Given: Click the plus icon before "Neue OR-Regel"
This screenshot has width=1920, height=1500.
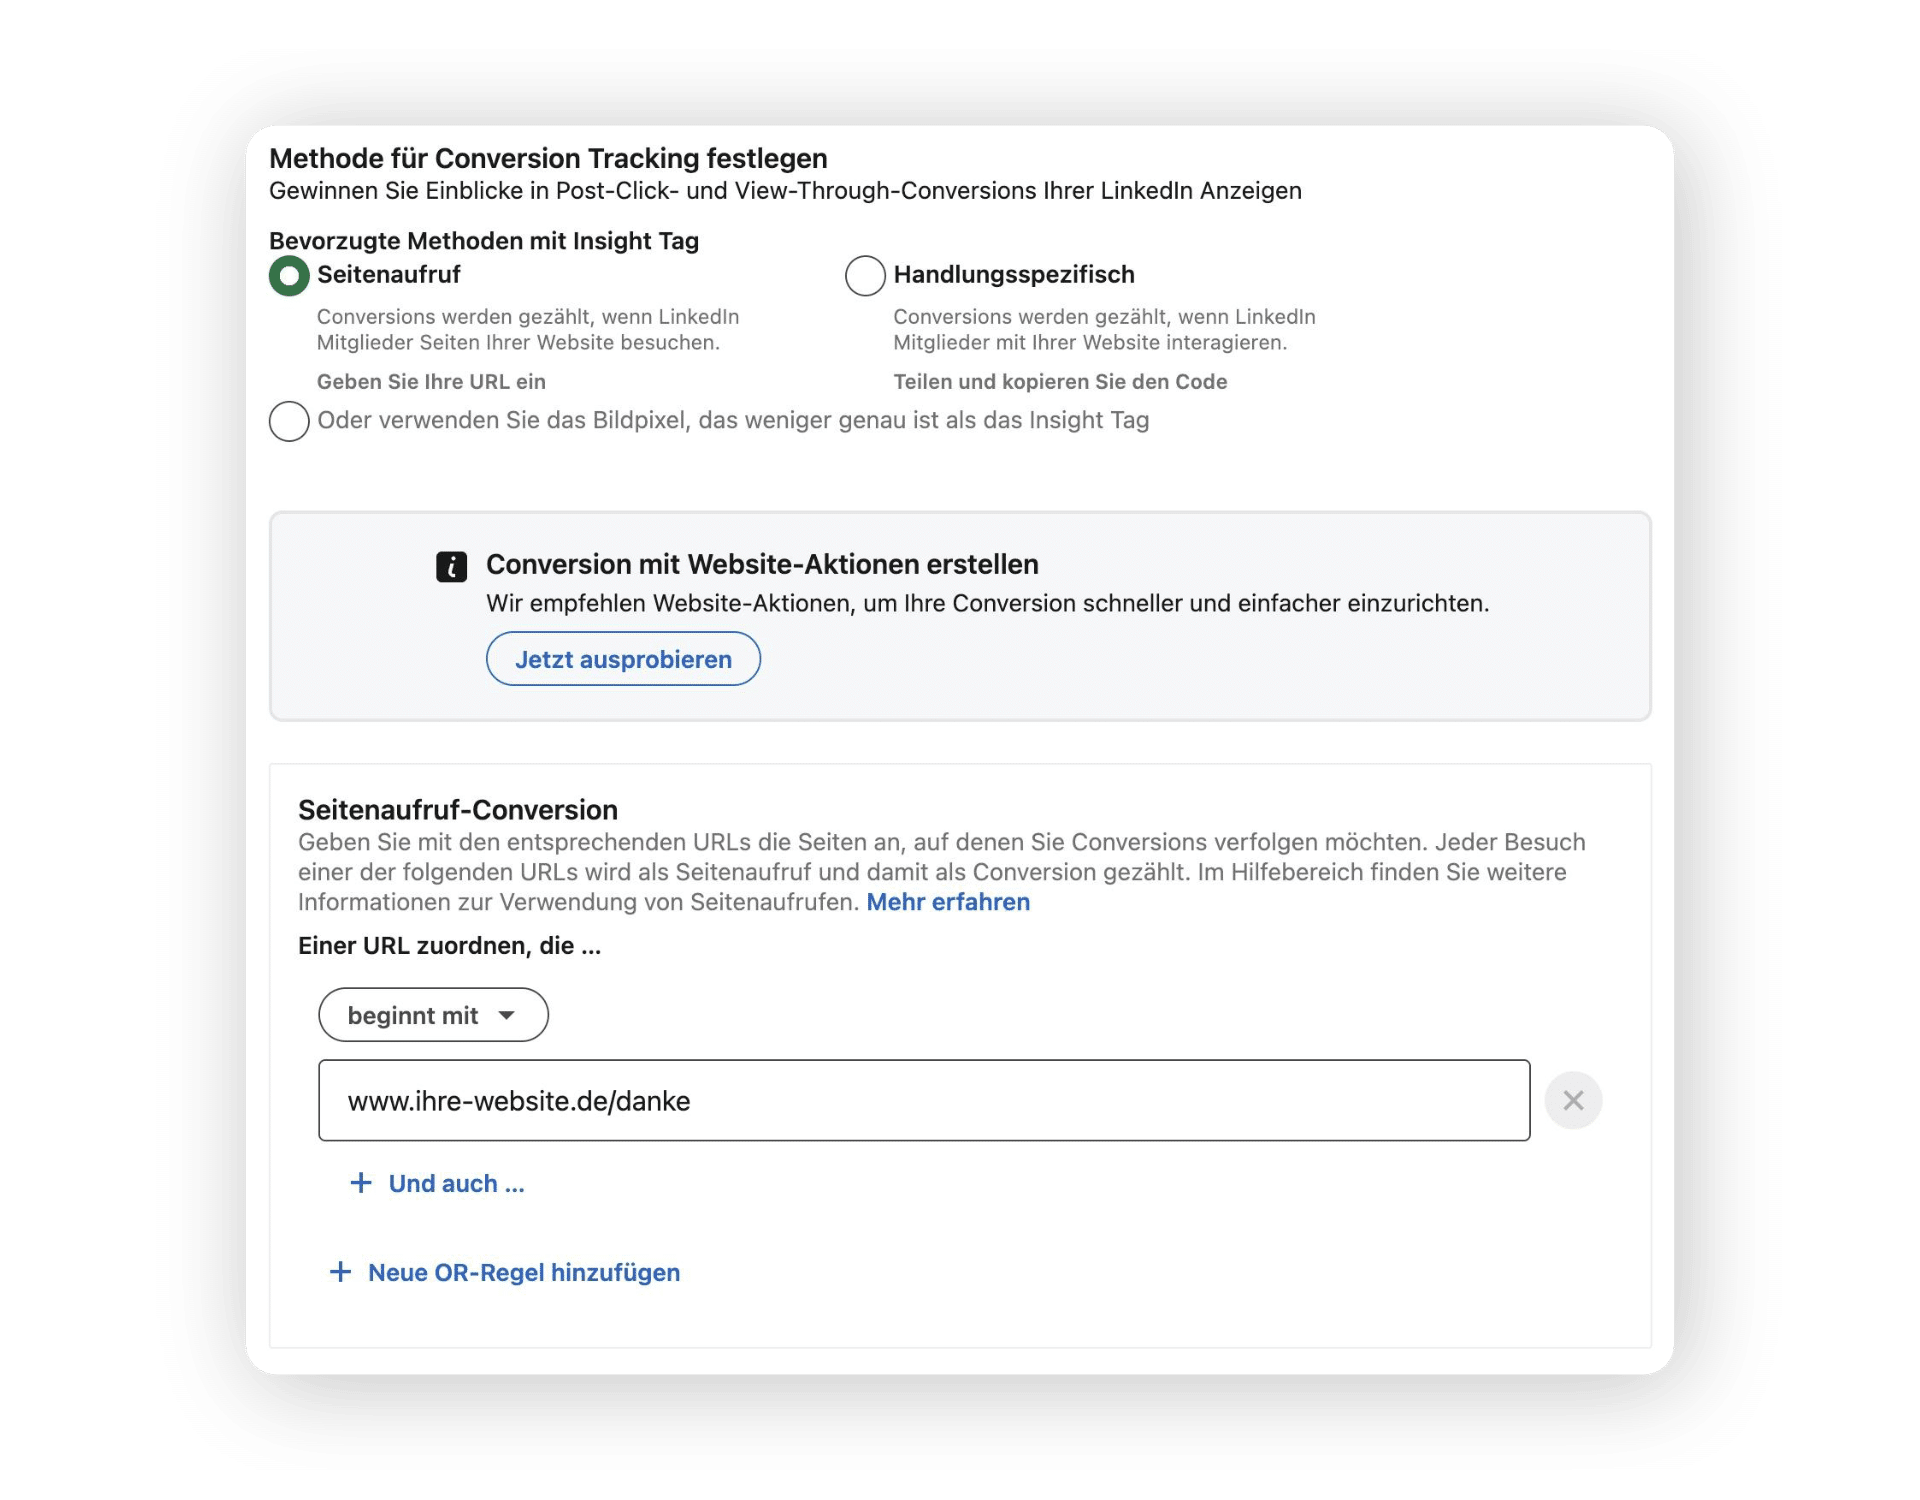Looking at the screenshot, I should 341,1272.
